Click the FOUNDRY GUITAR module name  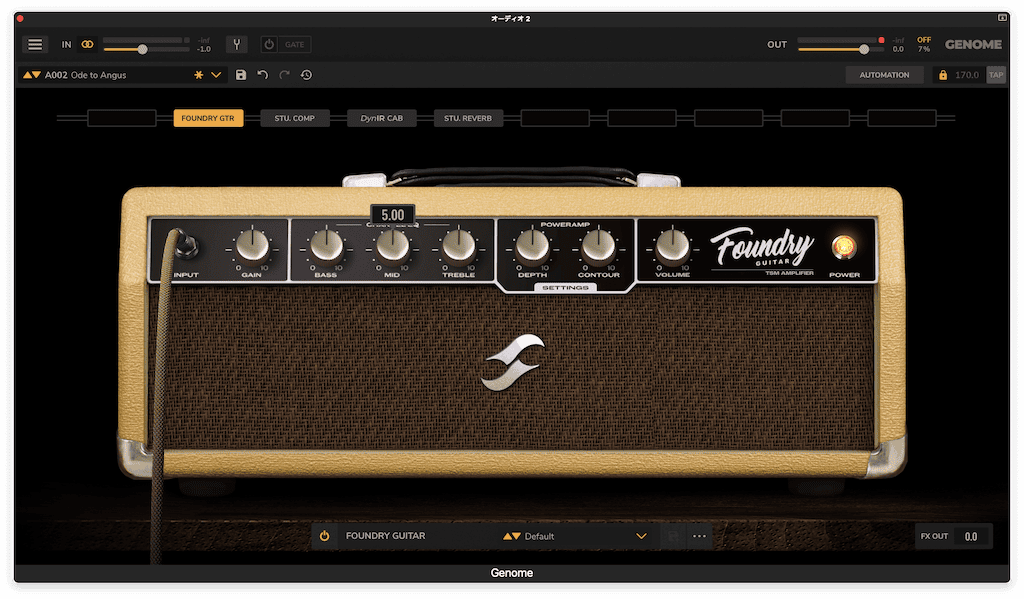[x=385, y=536]
